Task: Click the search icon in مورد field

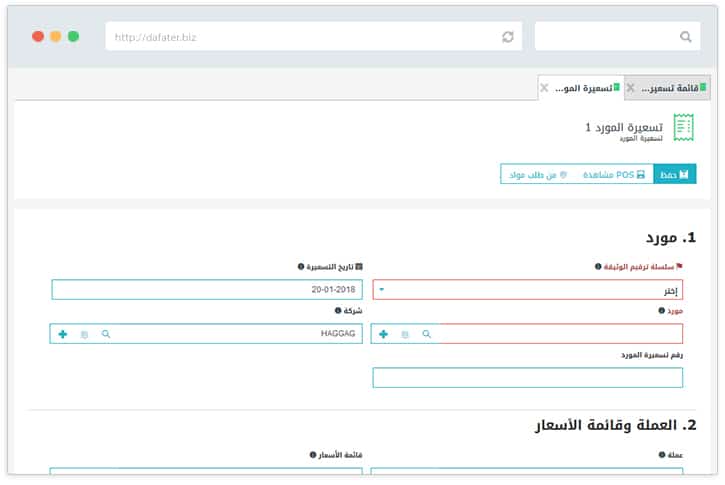Action: pyautogui.click(x=426, y=334)
